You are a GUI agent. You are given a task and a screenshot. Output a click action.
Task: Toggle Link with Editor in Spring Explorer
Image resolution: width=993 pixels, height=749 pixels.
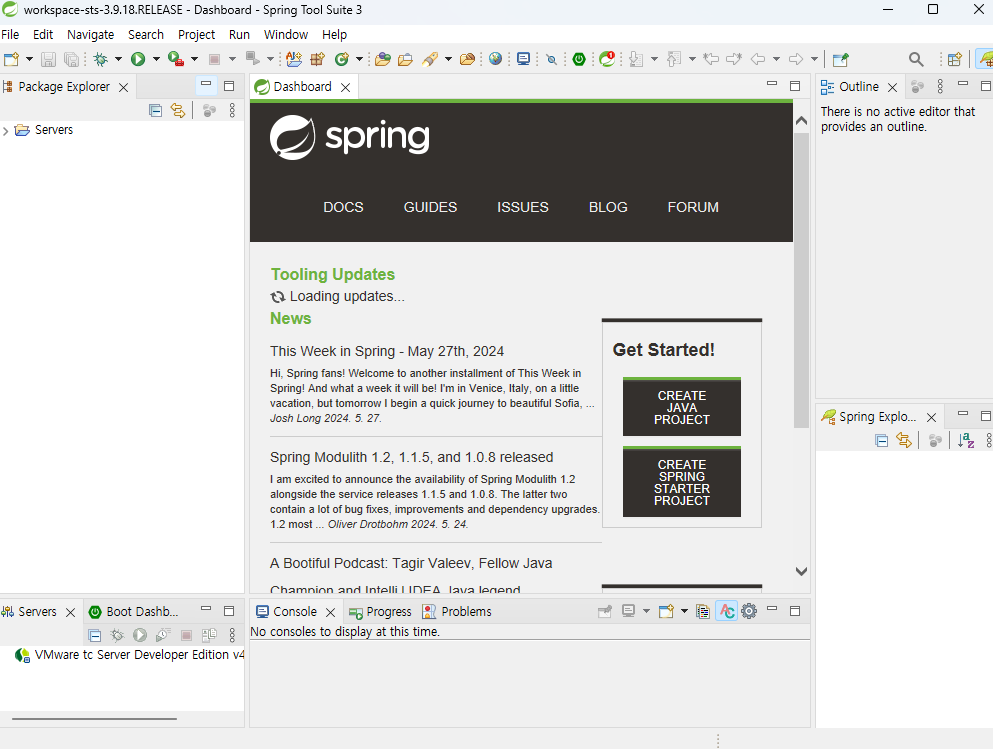point(904,440)
